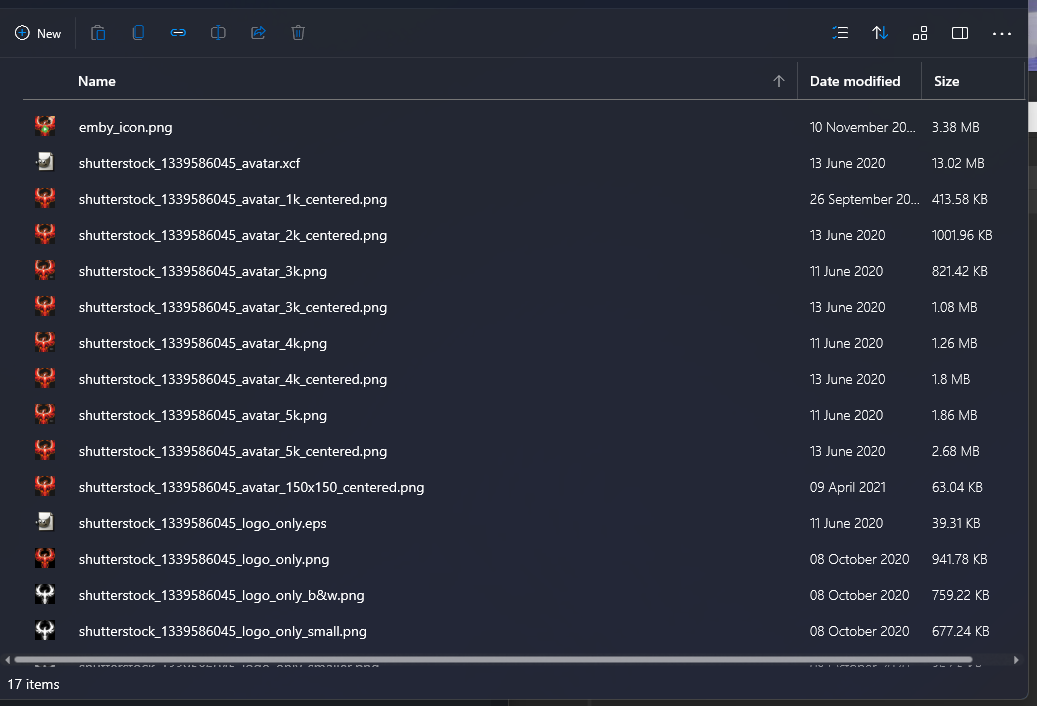Click the avatar.xcf file icon
Image resolution: width=1037 pixels, height=706 pixels.
[45, 162]
